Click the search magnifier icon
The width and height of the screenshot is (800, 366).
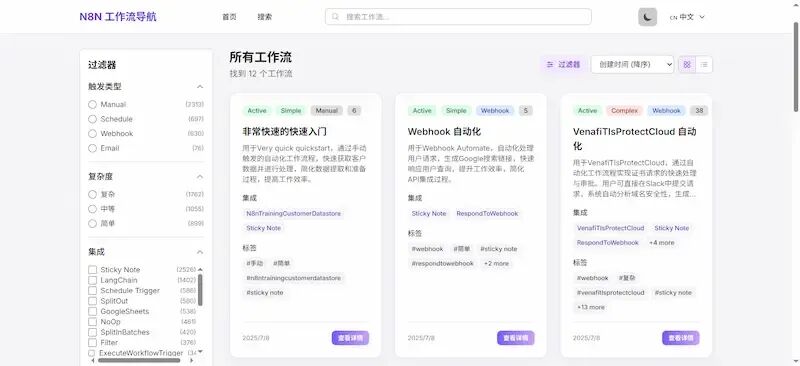[x=336, y=17]
